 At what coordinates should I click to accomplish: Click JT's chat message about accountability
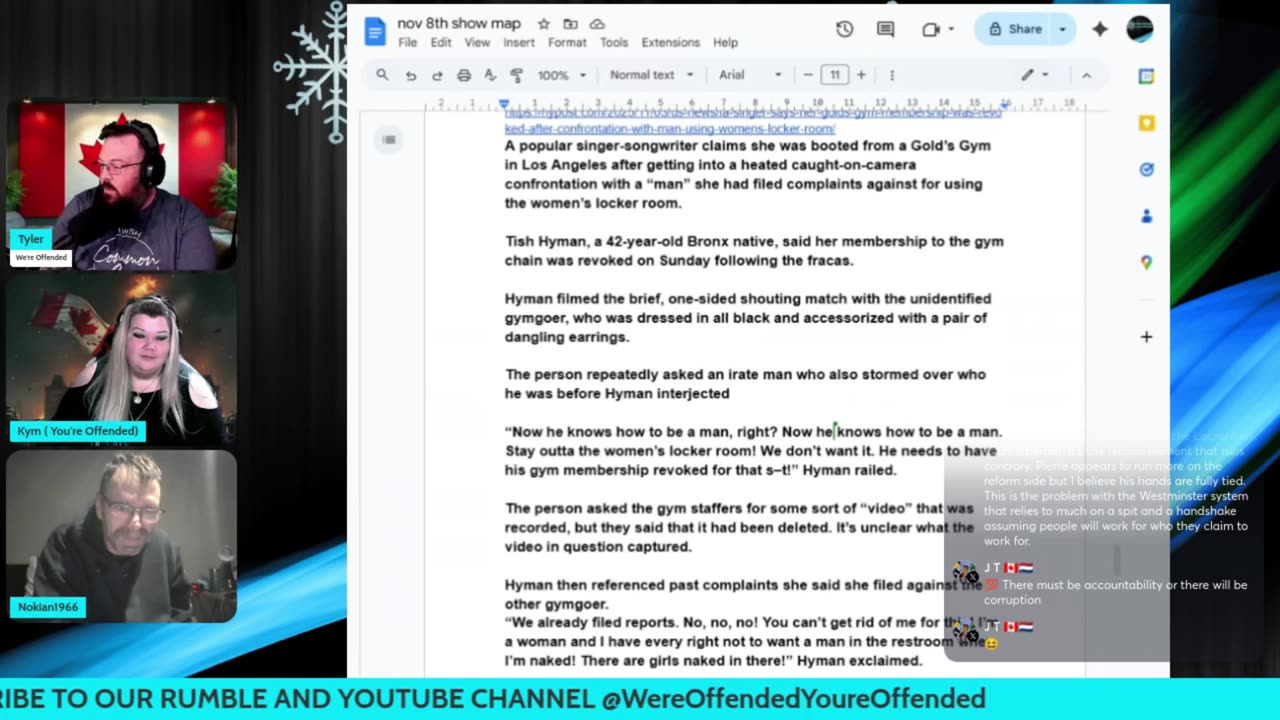pyautogui.click(x=1115, y=592)
